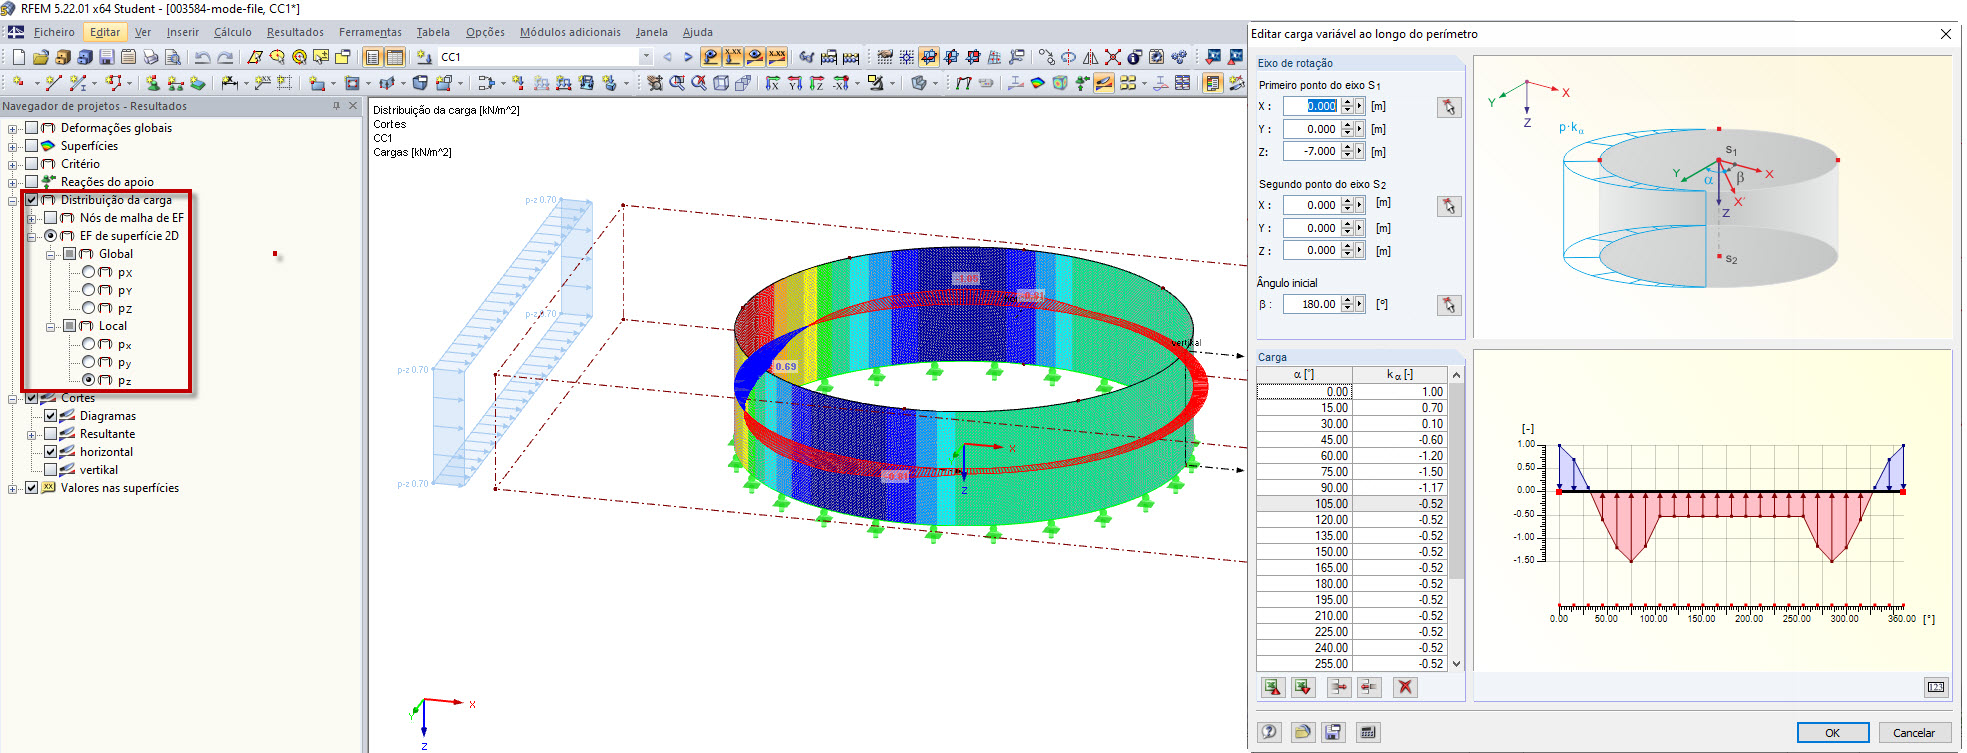Pick first axis point S1 in the graphic
The height and width of the screenshot is (753, 1967).
pos(1448,107)
